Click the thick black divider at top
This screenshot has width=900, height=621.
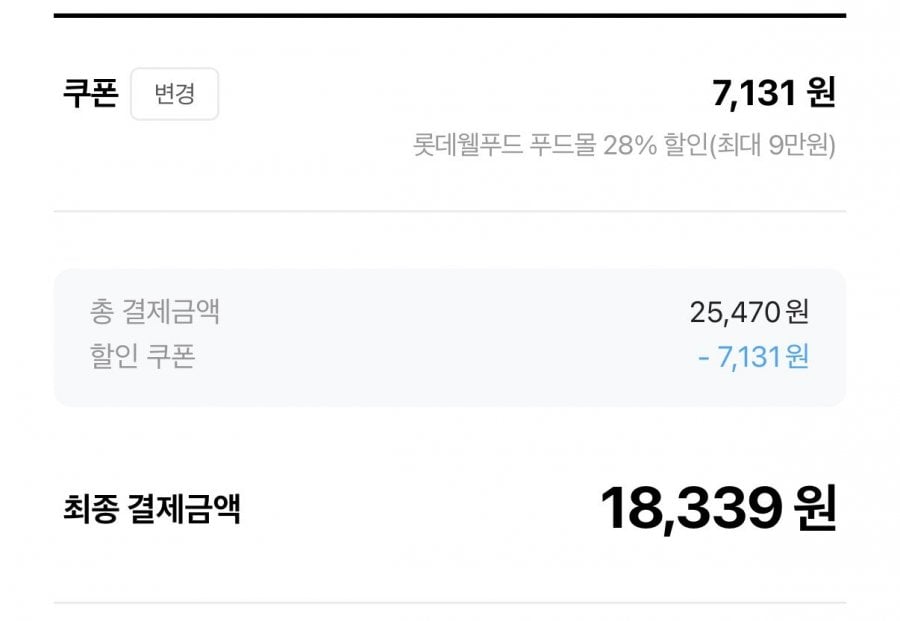450,16
